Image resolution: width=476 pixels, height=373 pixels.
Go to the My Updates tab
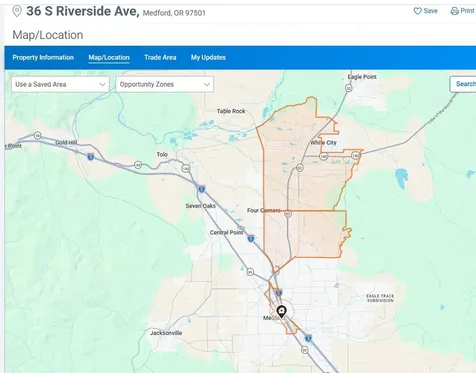208,57
